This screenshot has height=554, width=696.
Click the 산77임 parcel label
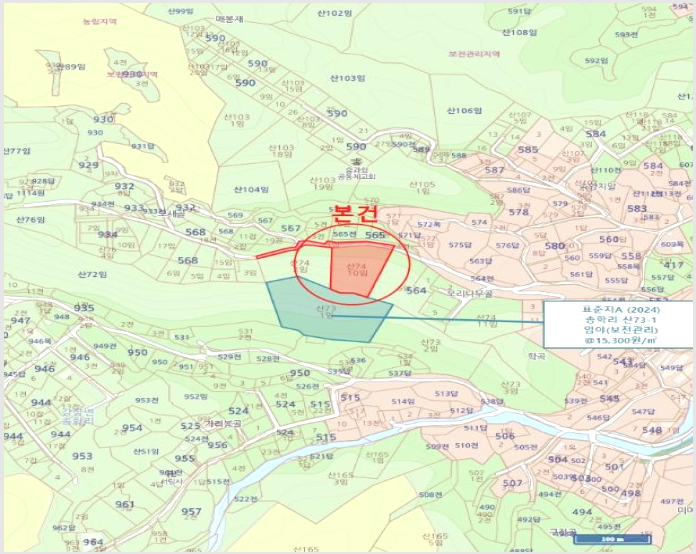[x=18, y=151]
